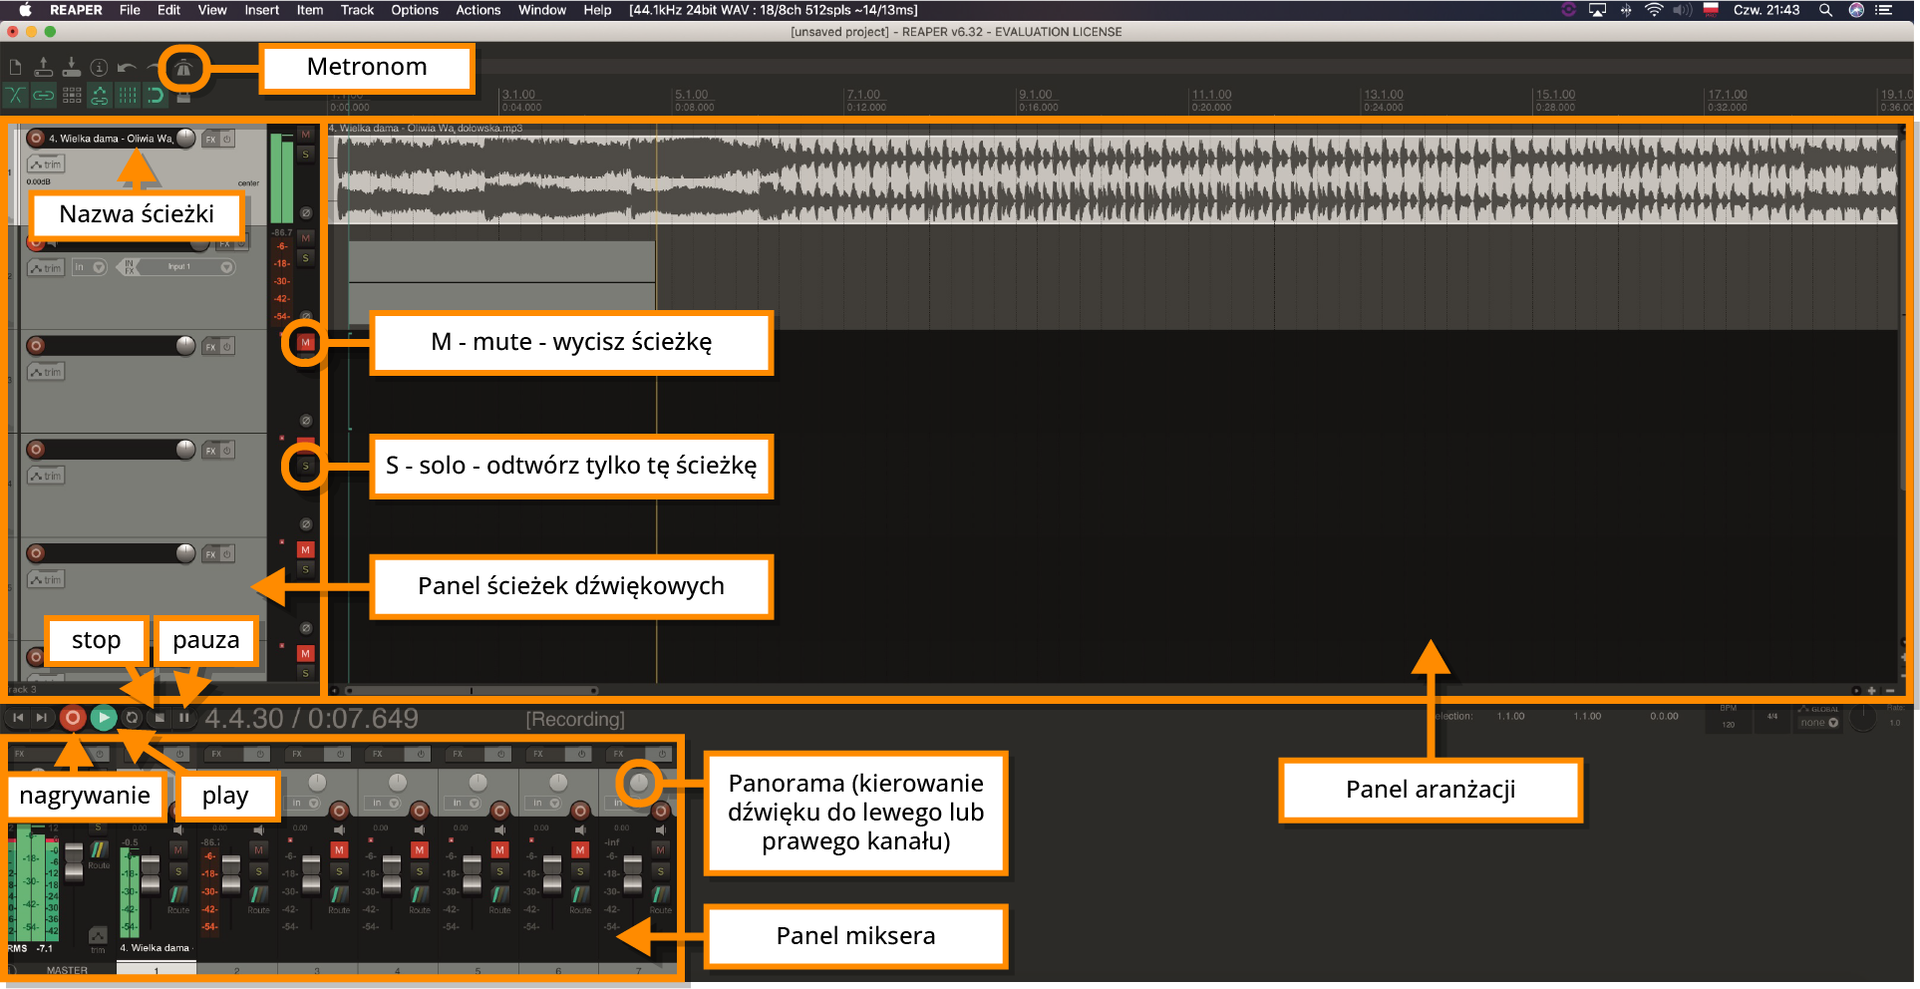This screenshot has width=1920, height=989.
Task: Solo the Wielka dama track
Action: click(306, 154)
